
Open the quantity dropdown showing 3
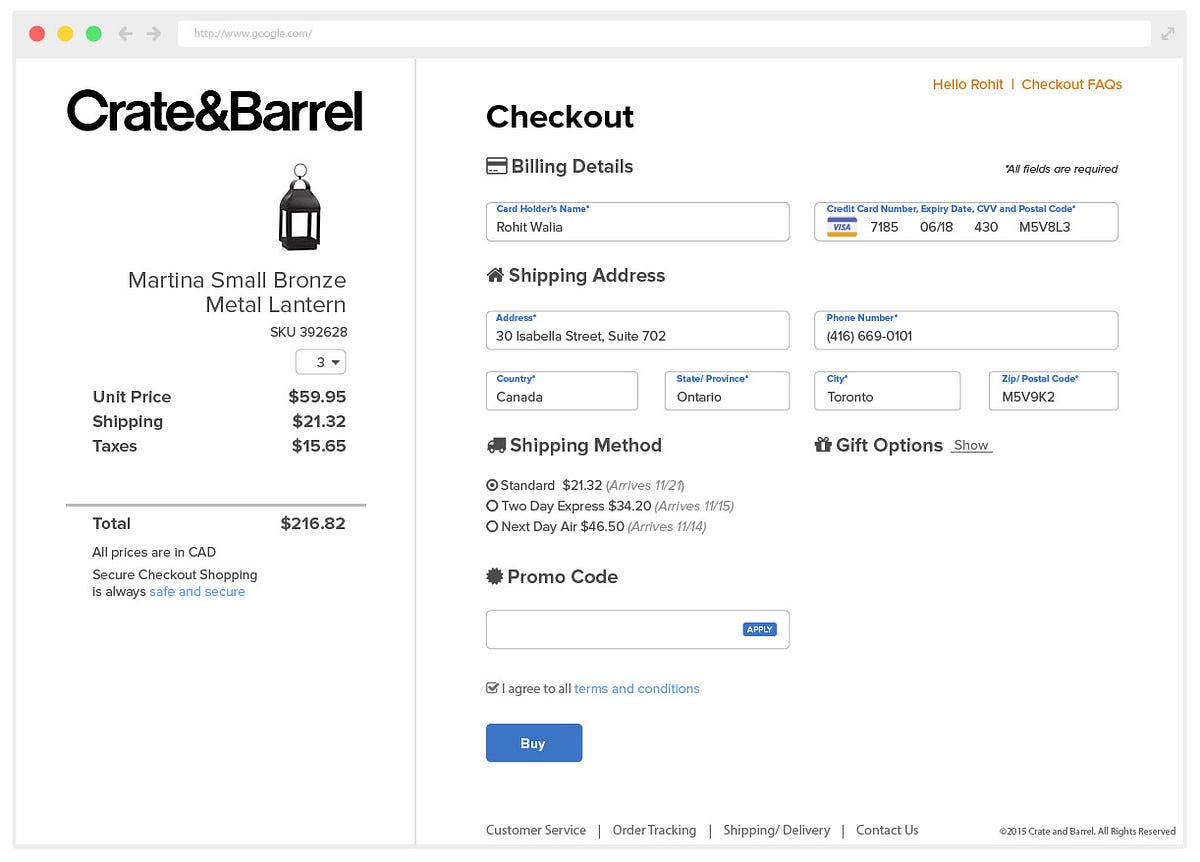(321, 362)
